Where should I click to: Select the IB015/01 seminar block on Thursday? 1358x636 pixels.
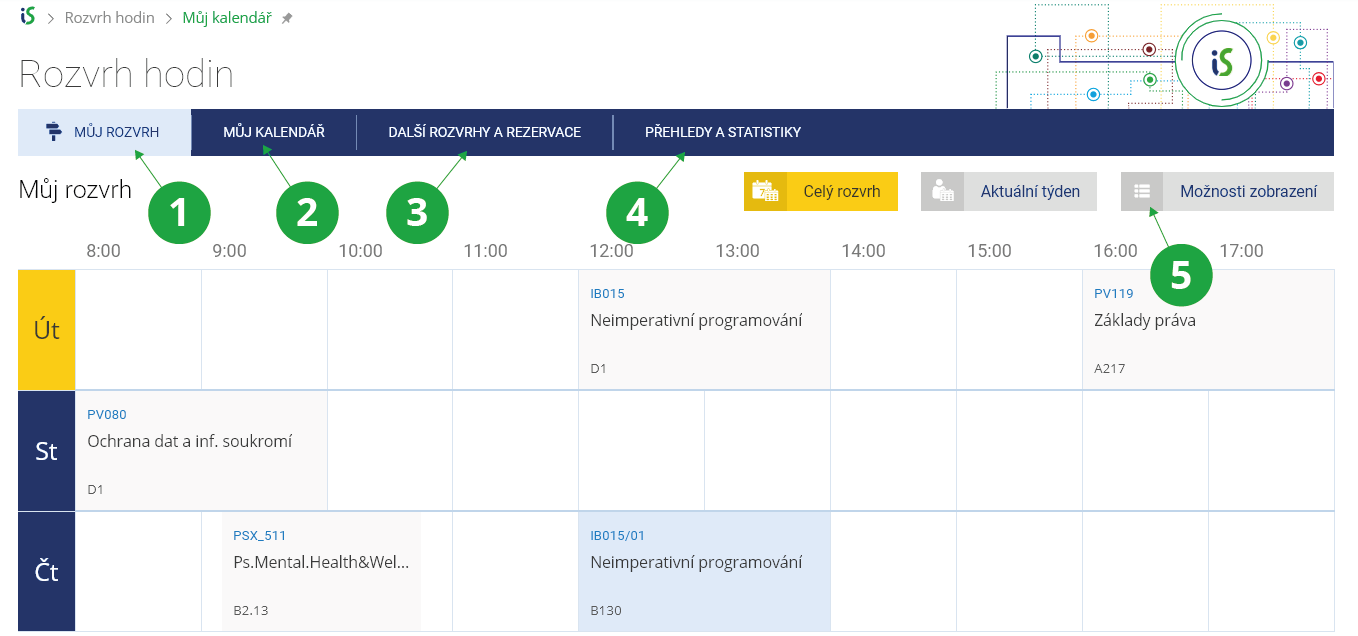[x=704, y=571]
